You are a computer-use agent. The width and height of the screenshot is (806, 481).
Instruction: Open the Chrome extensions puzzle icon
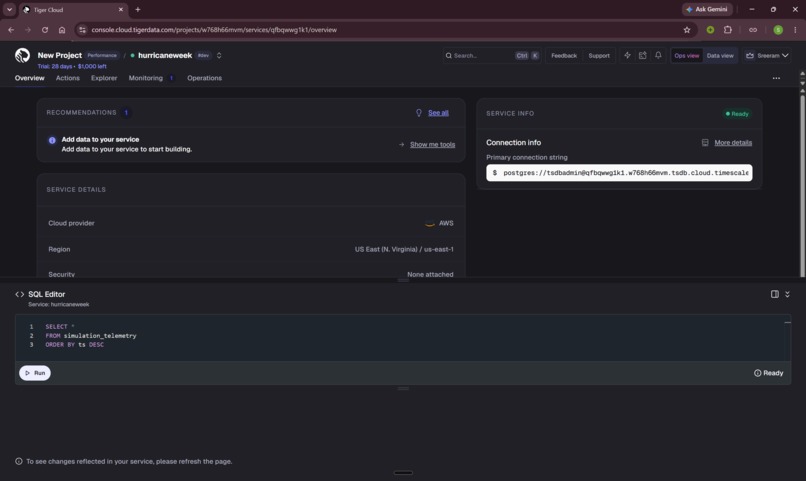(x=727, y=30)
